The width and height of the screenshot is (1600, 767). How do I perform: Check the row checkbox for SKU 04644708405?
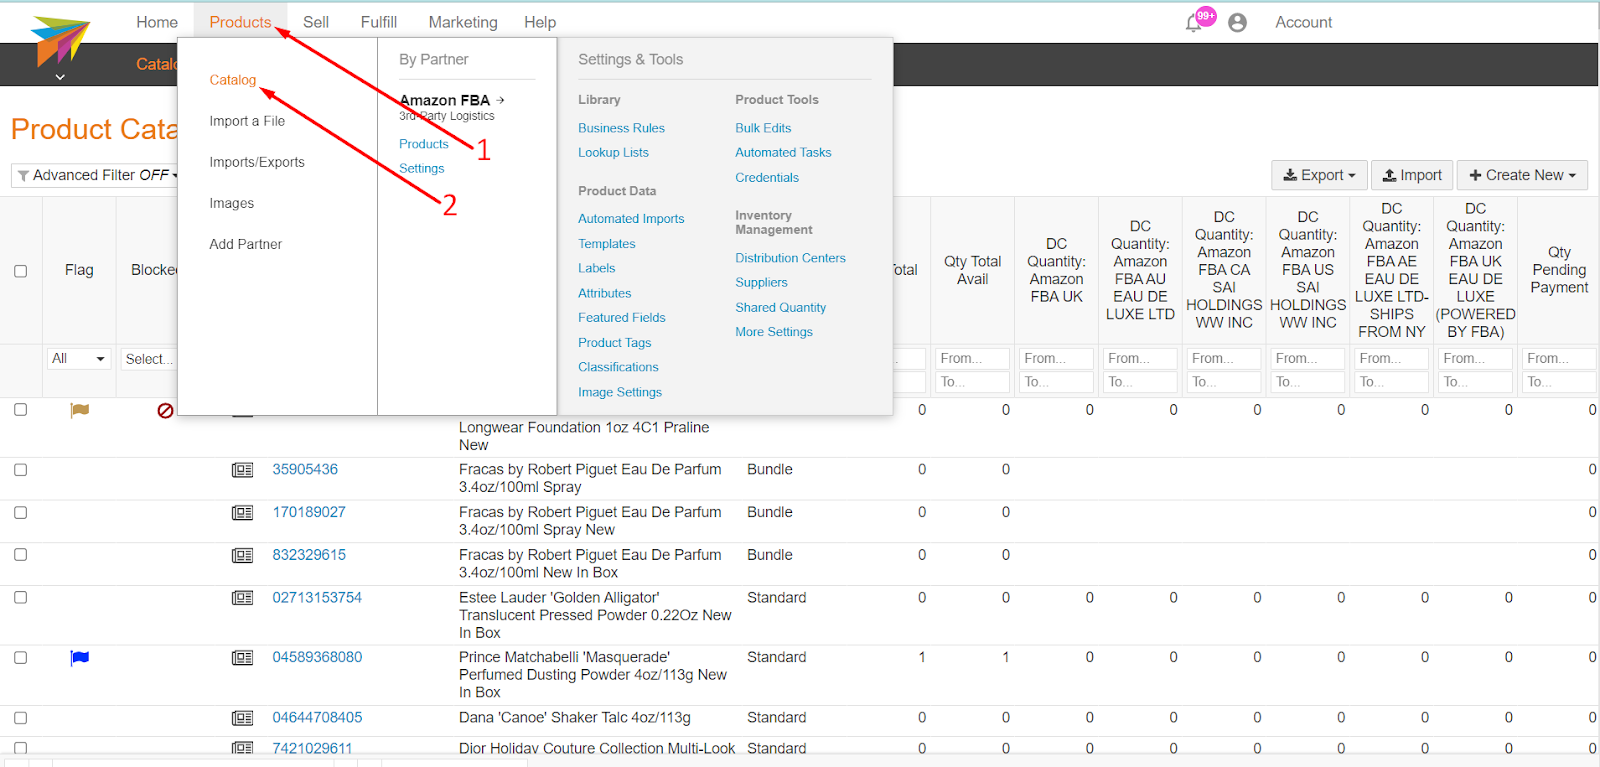(20, 718)
